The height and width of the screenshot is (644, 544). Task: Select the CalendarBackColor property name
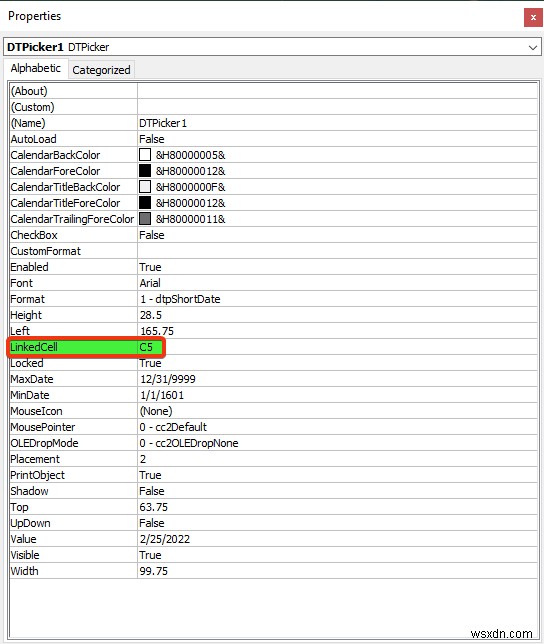click(55, 155)
